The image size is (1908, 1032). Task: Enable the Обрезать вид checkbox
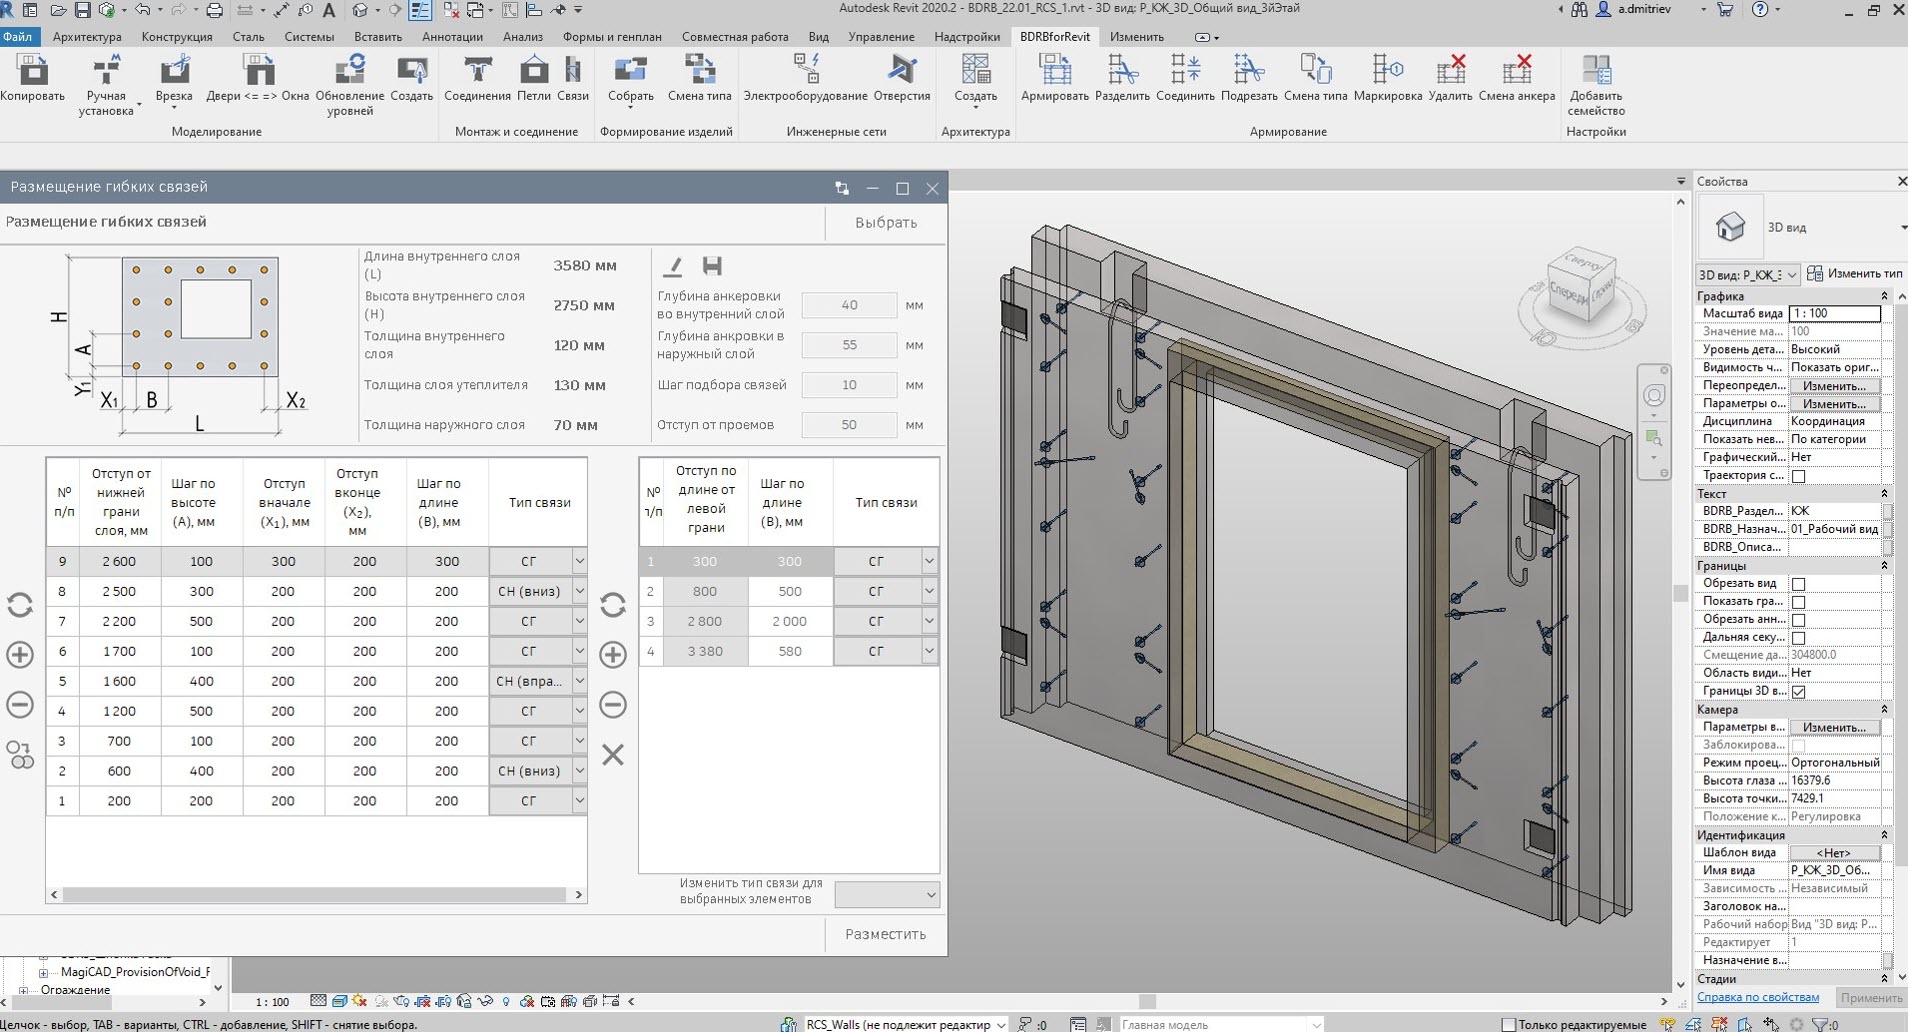coord(1798,584)
